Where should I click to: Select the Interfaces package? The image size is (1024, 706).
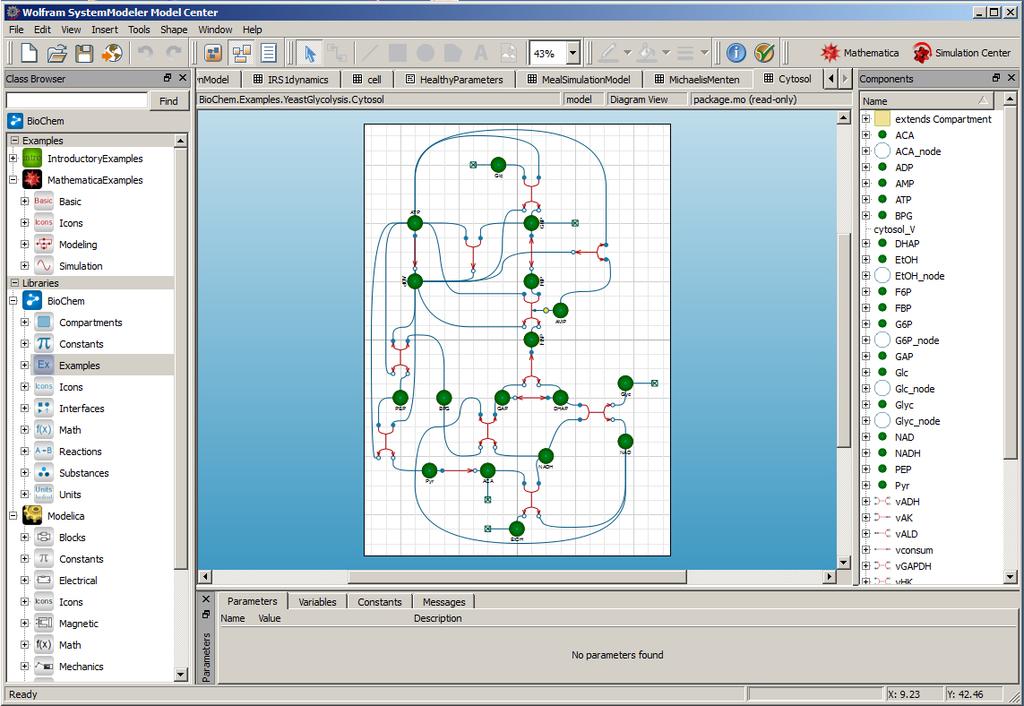coord(82,408)
